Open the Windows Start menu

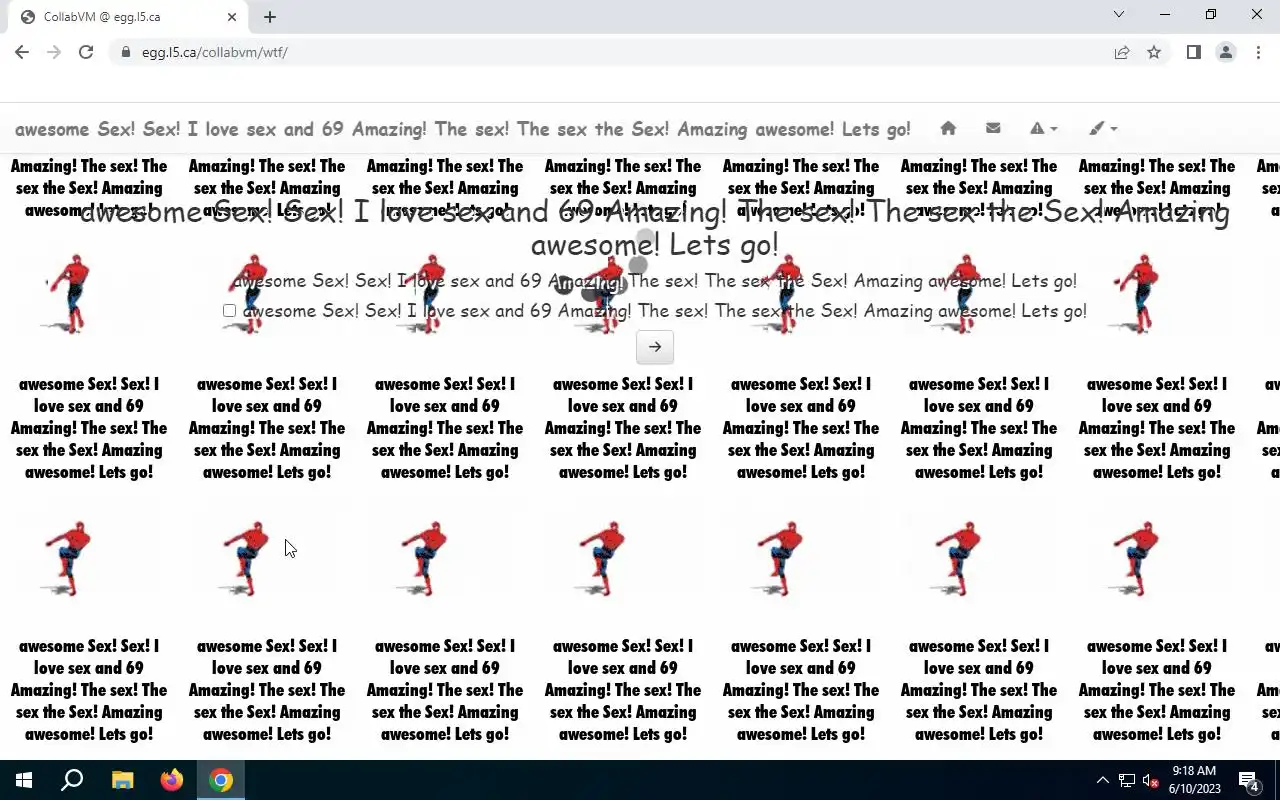24,780
